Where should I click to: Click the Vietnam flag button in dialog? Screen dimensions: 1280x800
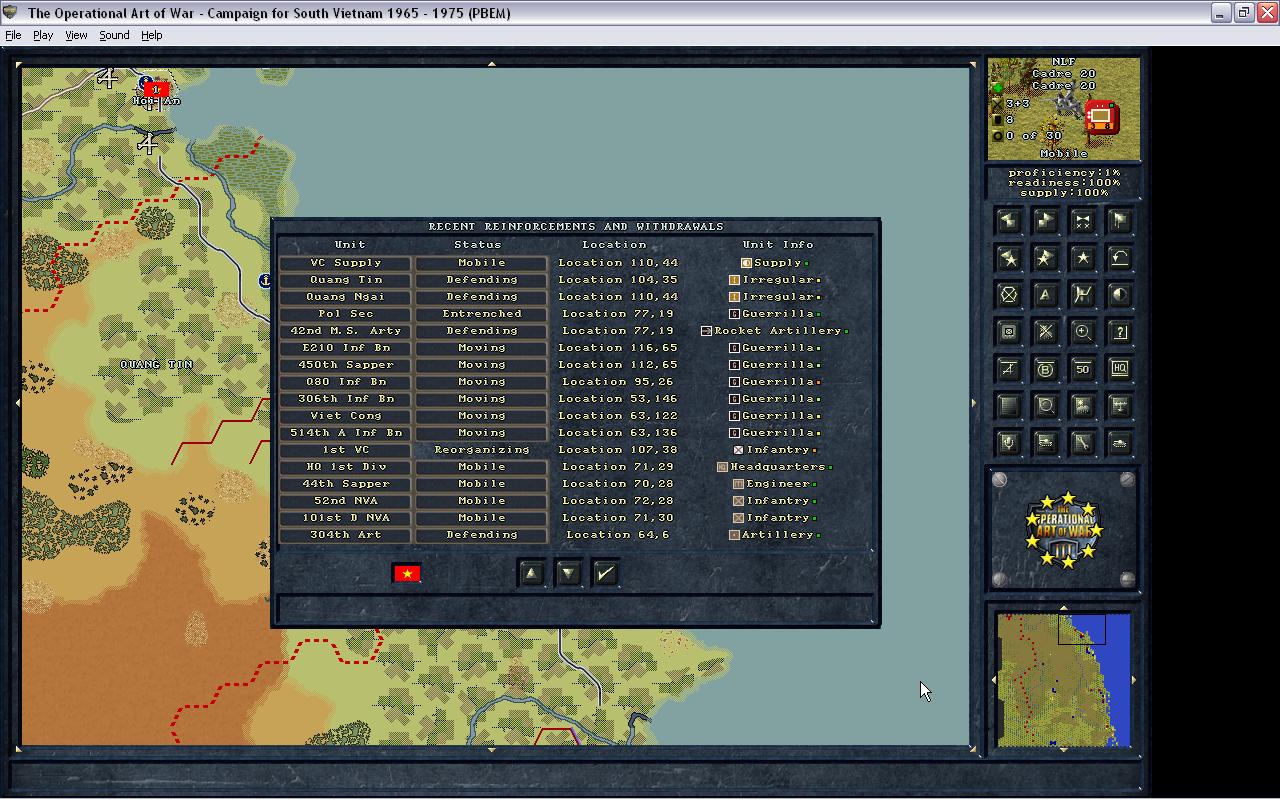click(407, 573)
